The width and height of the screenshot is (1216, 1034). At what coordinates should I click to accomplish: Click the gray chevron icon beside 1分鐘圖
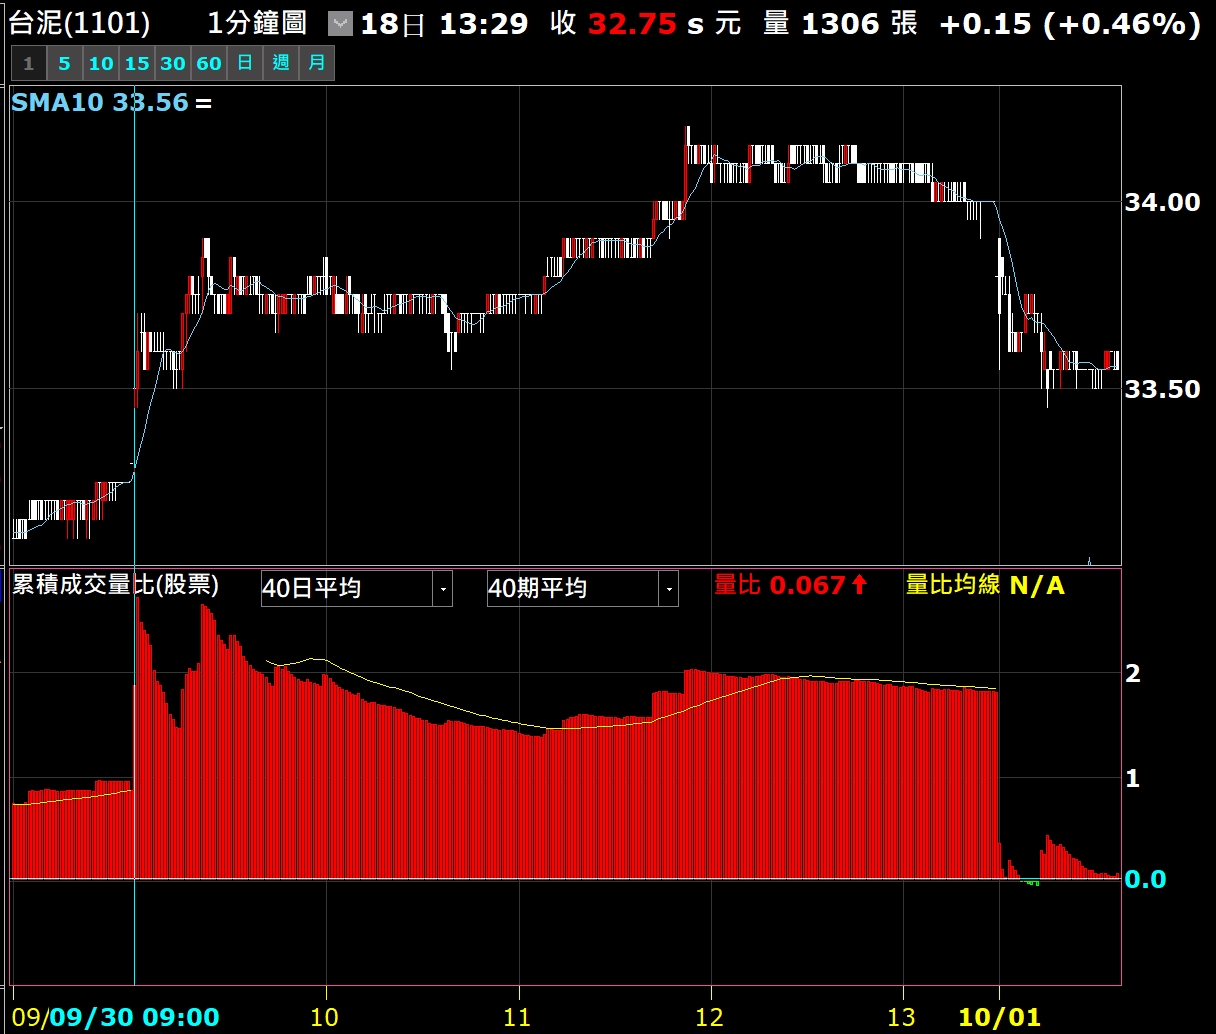tap(340, 24)
